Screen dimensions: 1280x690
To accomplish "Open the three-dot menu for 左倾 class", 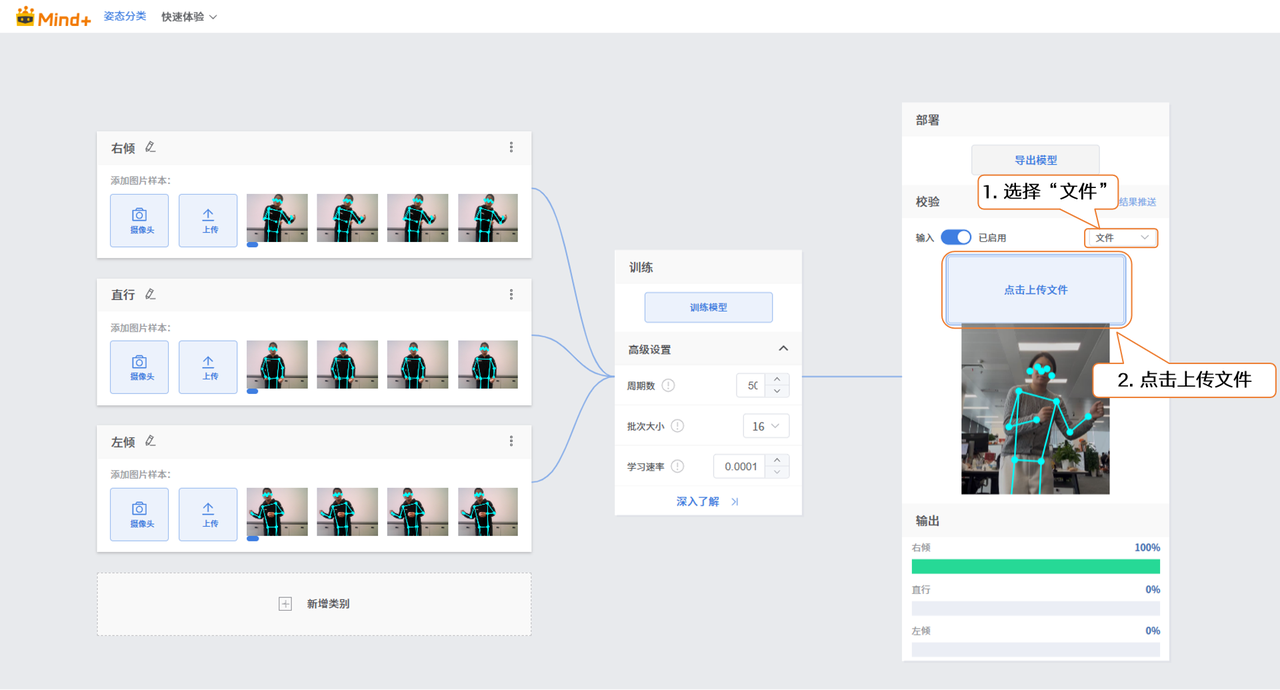I will [x=511, y=441].
